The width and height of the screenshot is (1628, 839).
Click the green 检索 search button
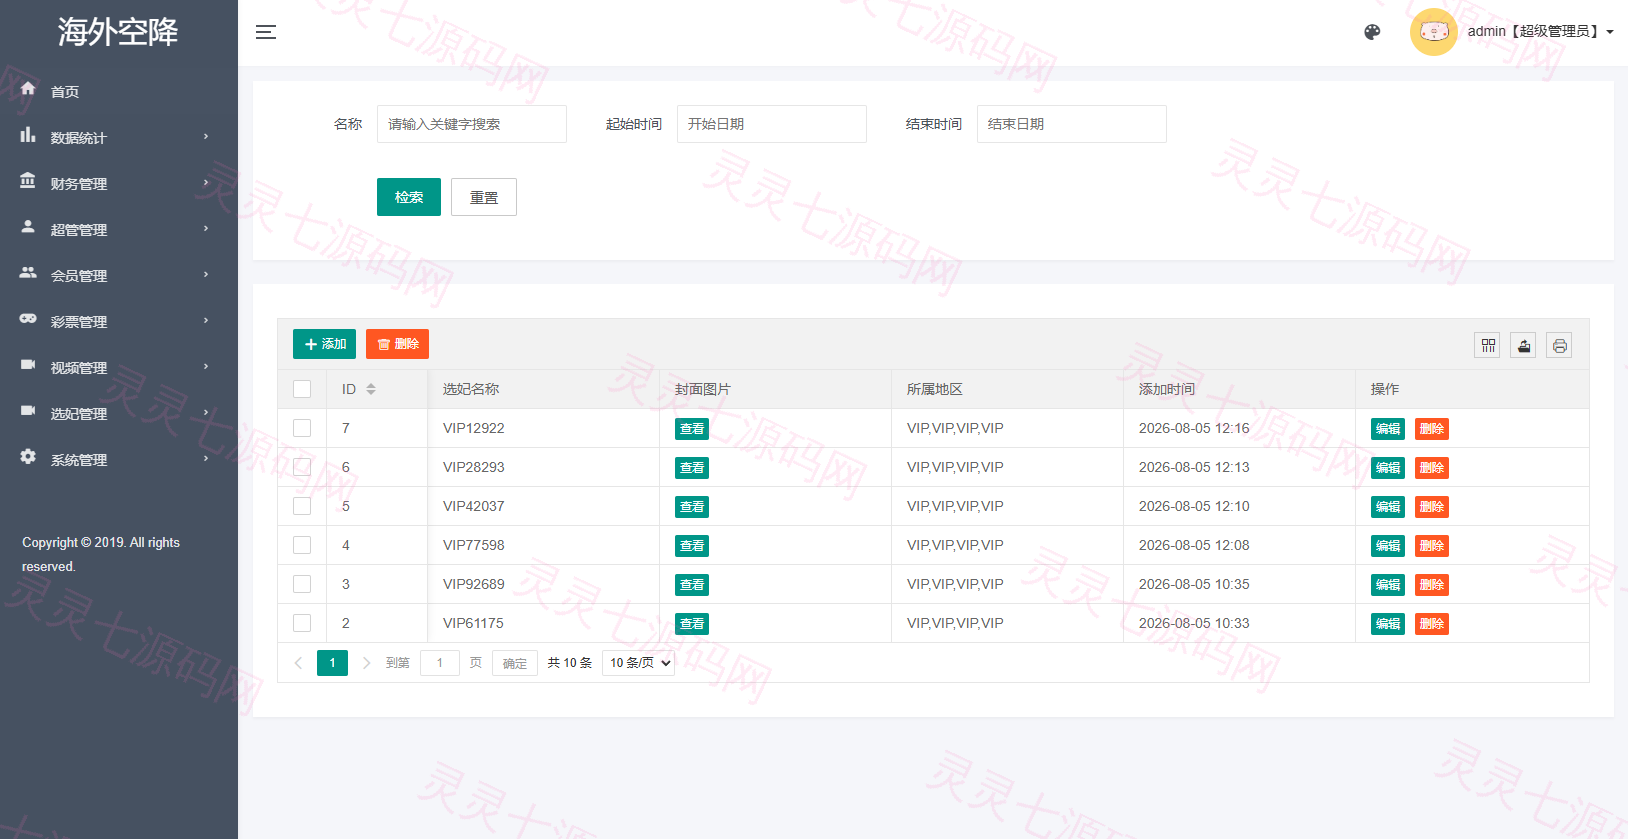pos(409,197)
